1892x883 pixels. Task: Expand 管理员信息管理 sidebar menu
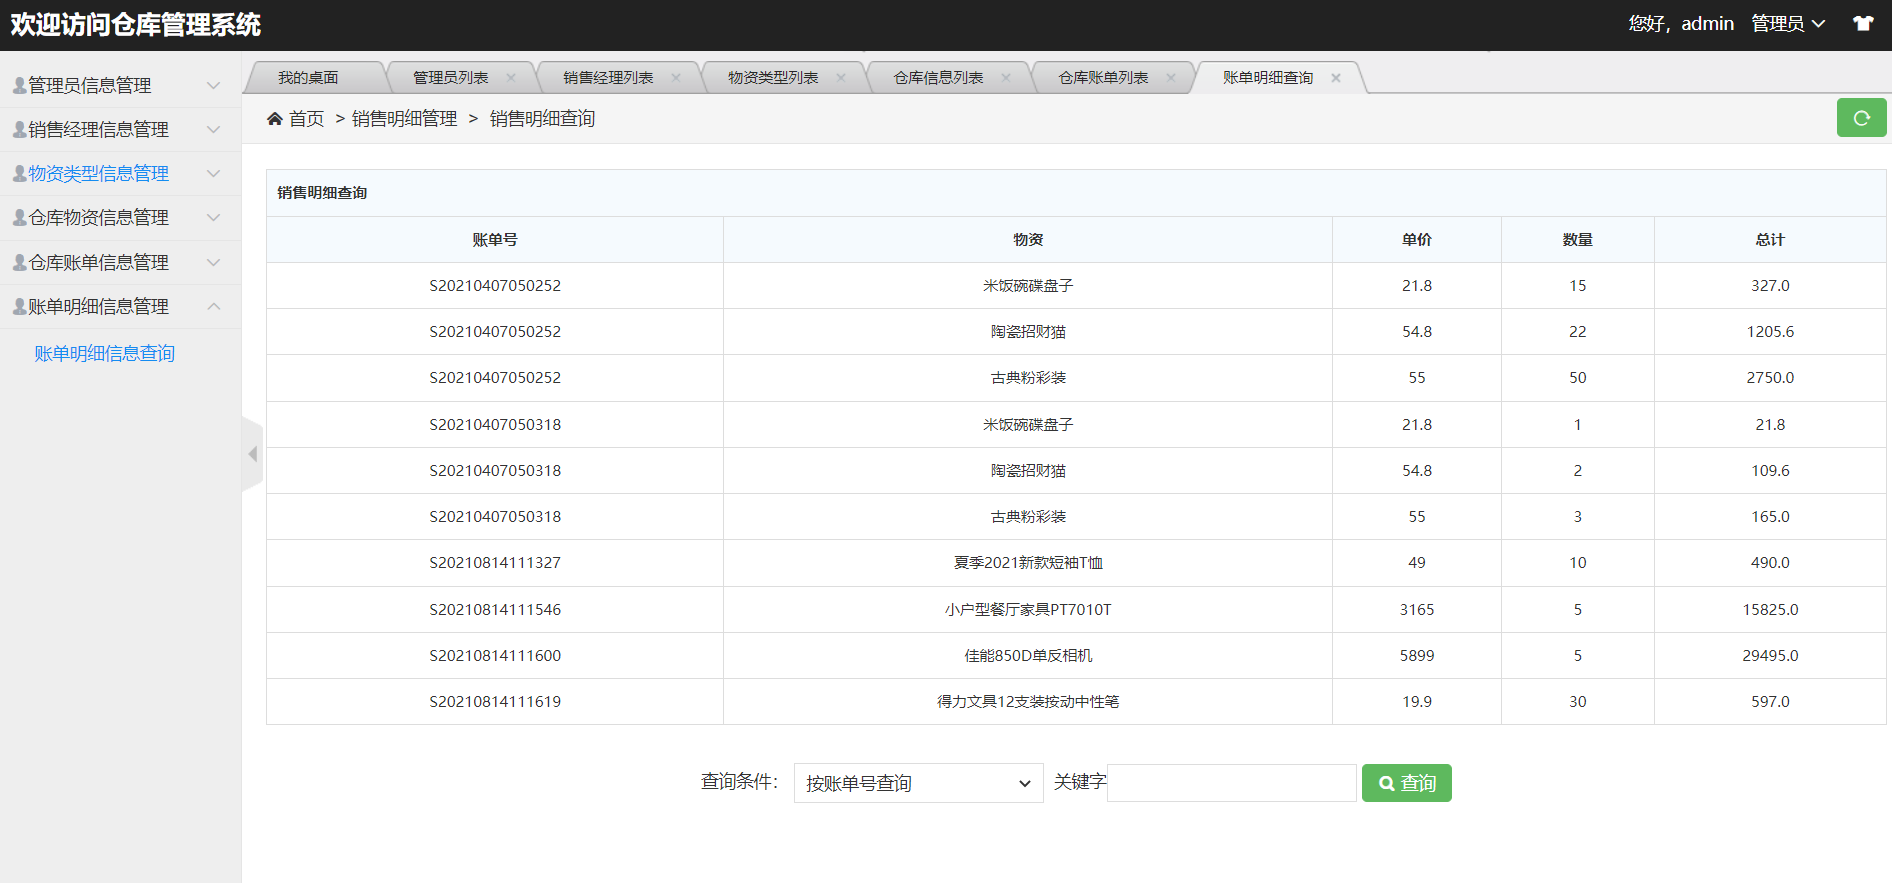click(x=120, y=86)
